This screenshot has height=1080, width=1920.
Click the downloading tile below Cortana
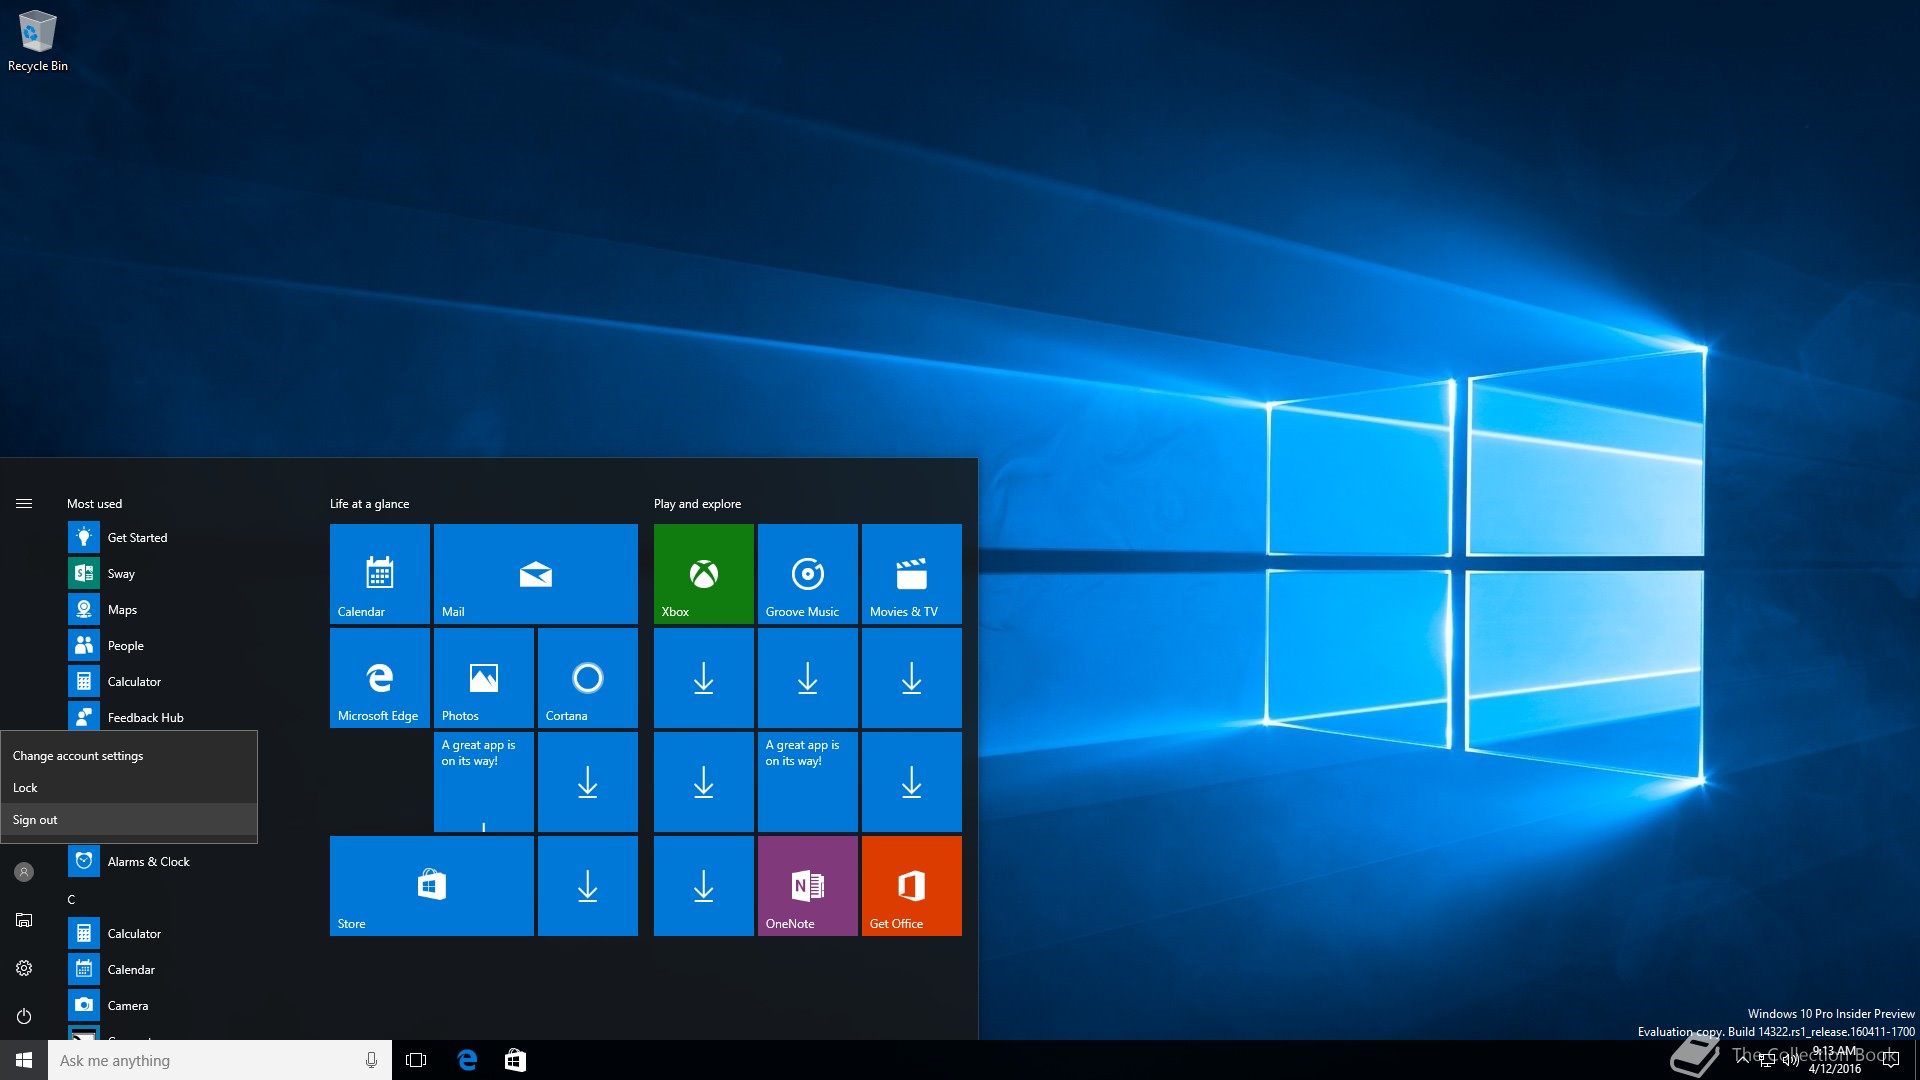588,782
